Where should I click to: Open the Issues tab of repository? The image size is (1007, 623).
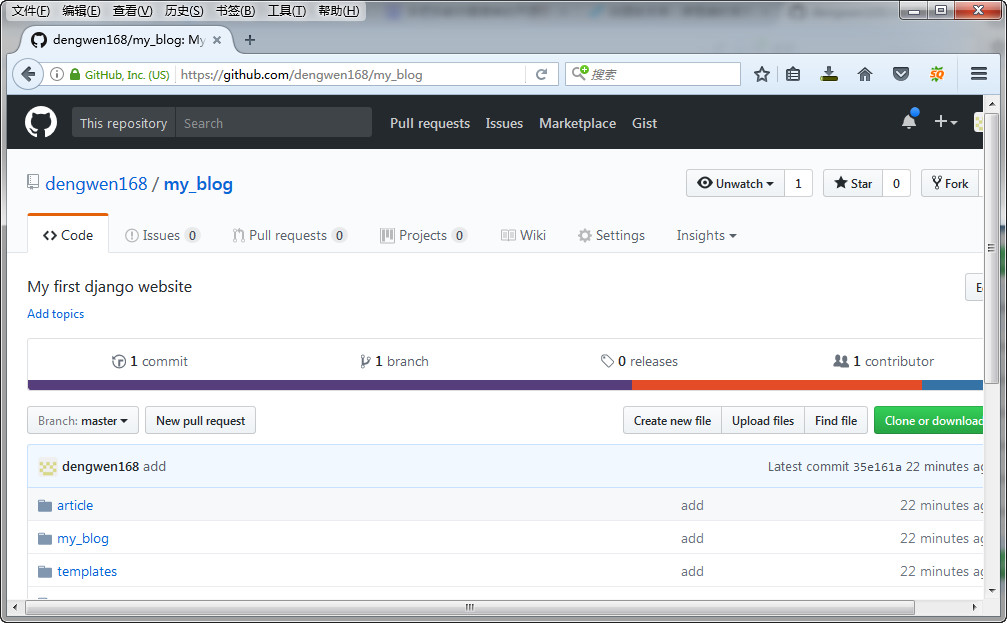(162, 236)
